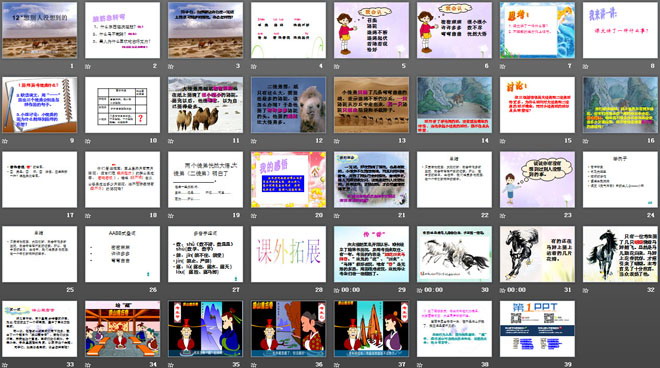Click the animation star icon under slide 10

pos(88,141)
